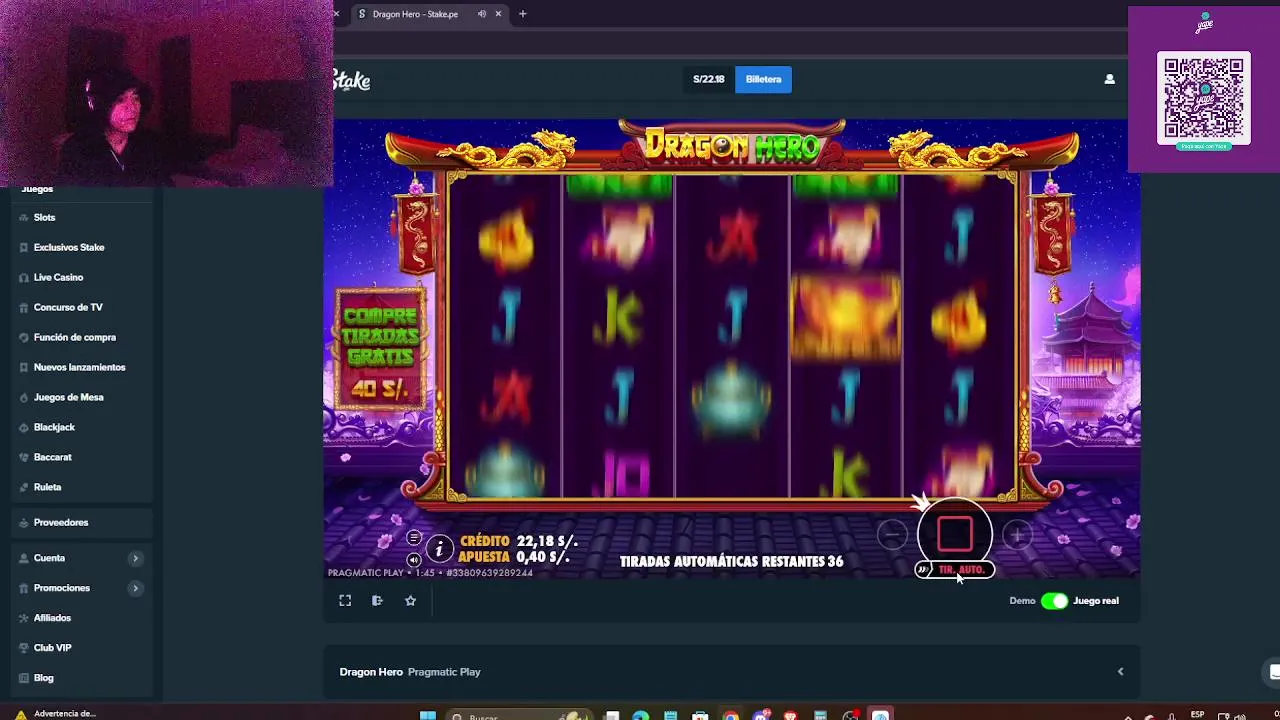Click the Yape QR code image
The height and width of the screenshot is (720, 1280).
coord(1204,98)
